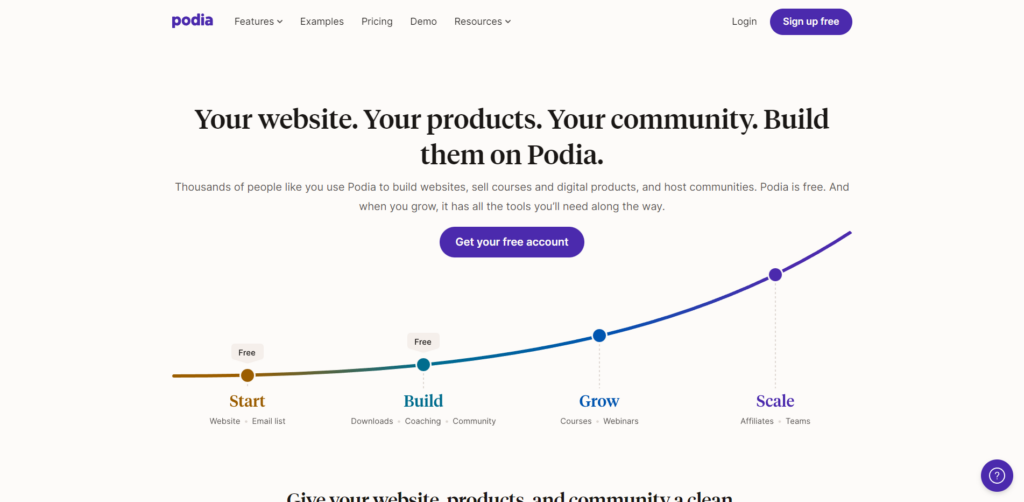Click the Community label under Build
1024x502 pixels.
pos(474,421)
